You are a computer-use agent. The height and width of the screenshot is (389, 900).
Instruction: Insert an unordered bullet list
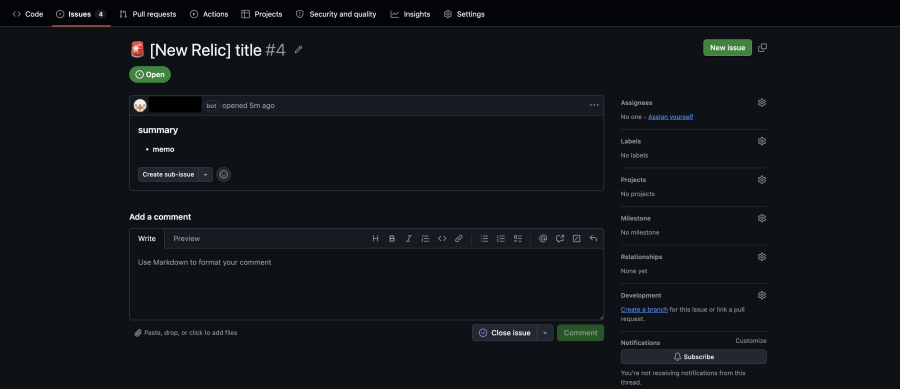click(x=484, y=239)
